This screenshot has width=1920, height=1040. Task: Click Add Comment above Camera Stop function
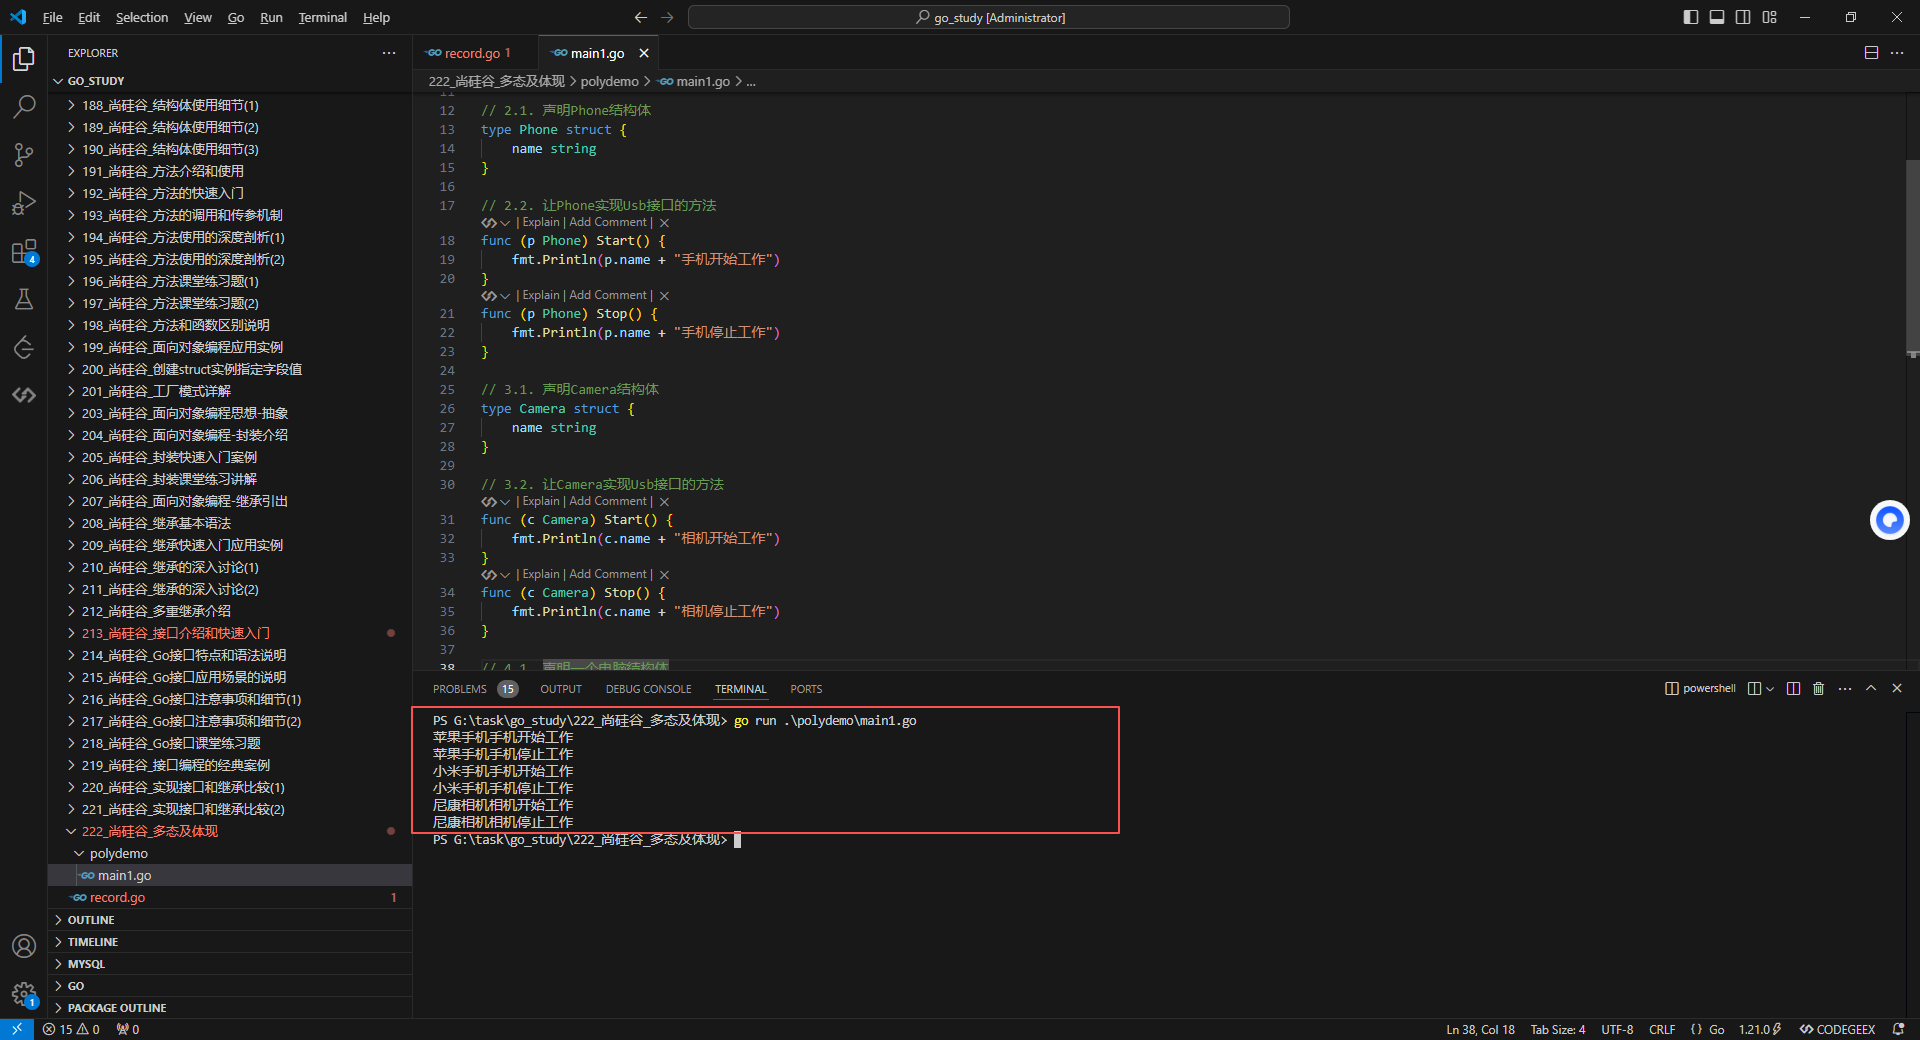click(608, 575)
